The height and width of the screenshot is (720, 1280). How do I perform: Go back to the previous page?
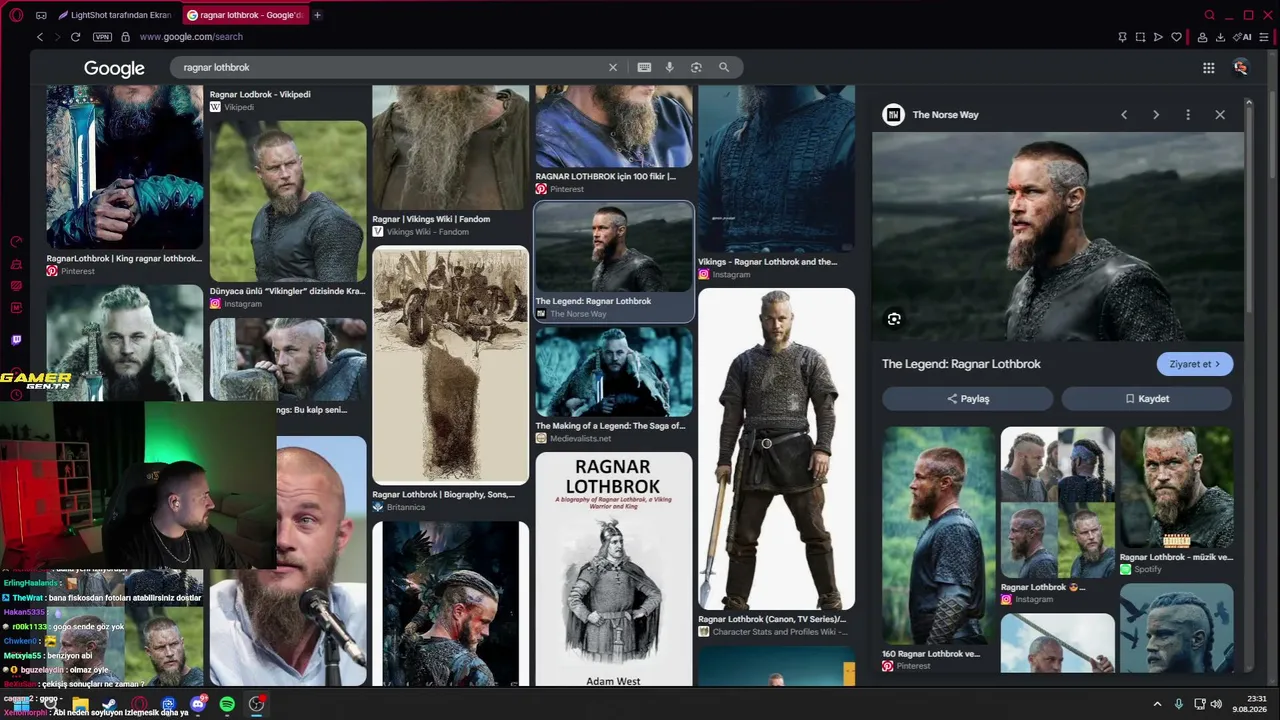[x=40, y=37]
